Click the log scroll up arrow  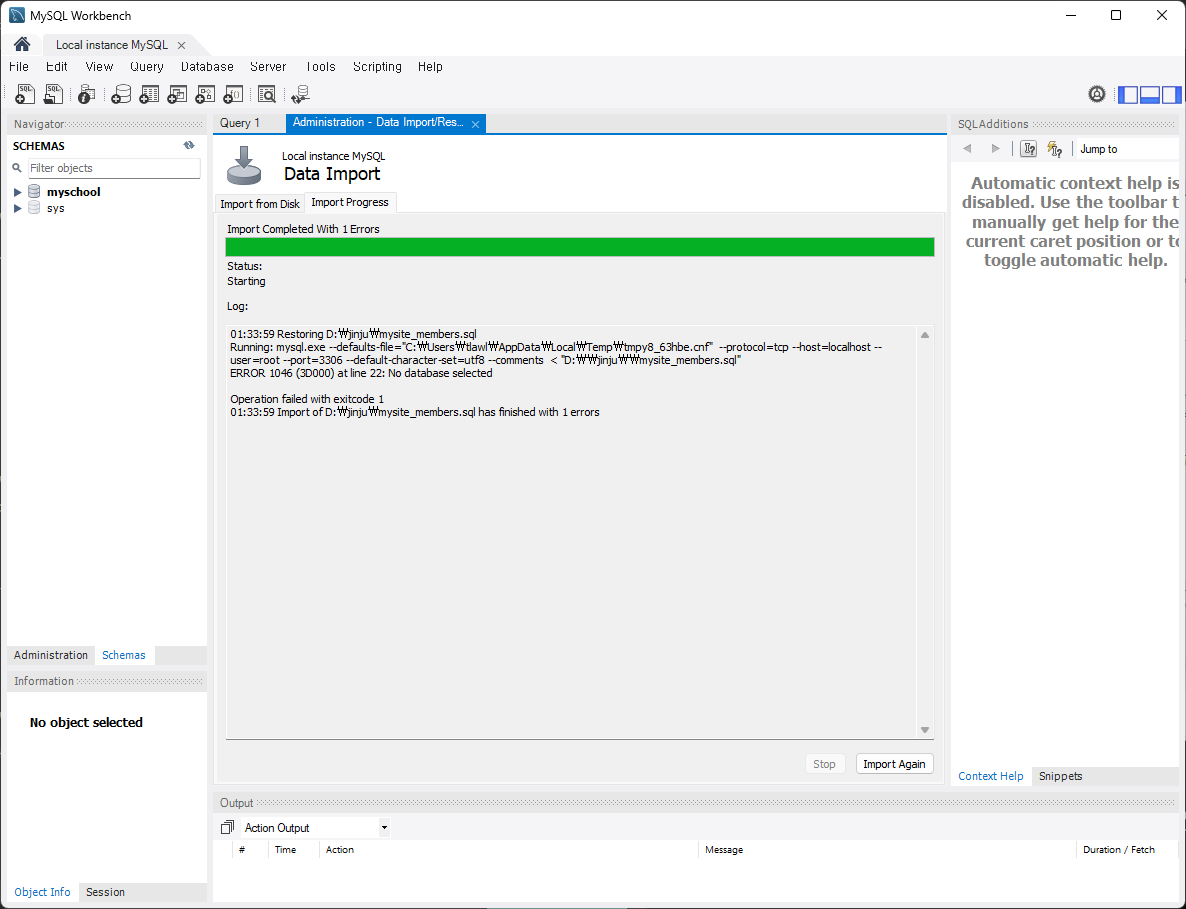click(925, 334)
